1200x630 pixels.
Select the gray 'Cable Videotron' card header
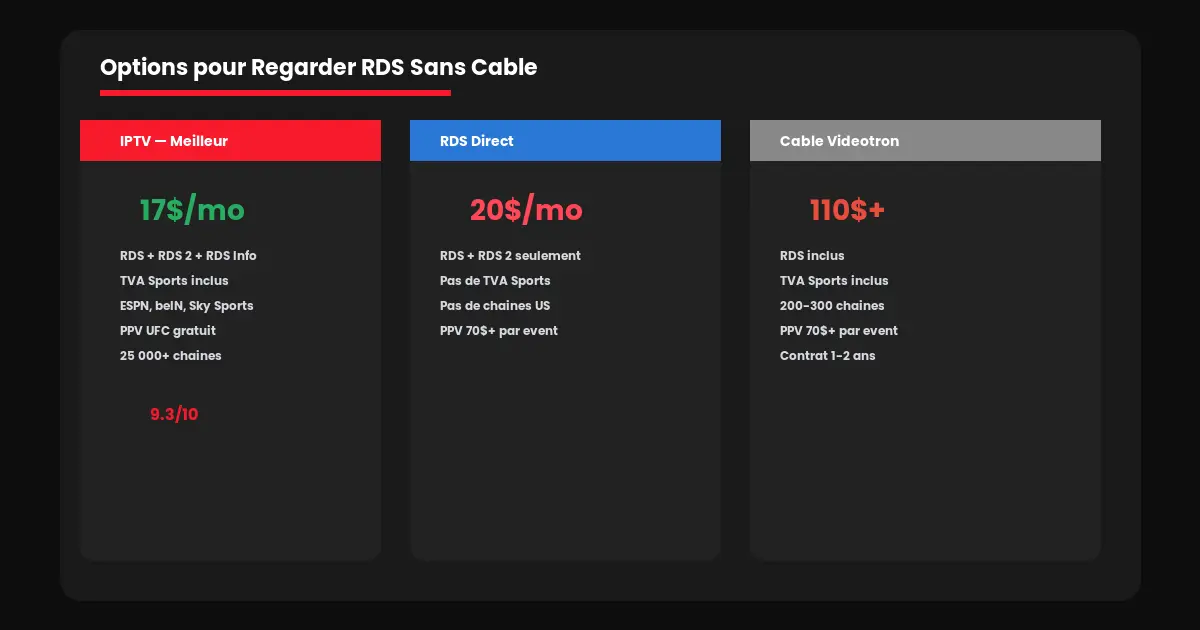[925, 141]
